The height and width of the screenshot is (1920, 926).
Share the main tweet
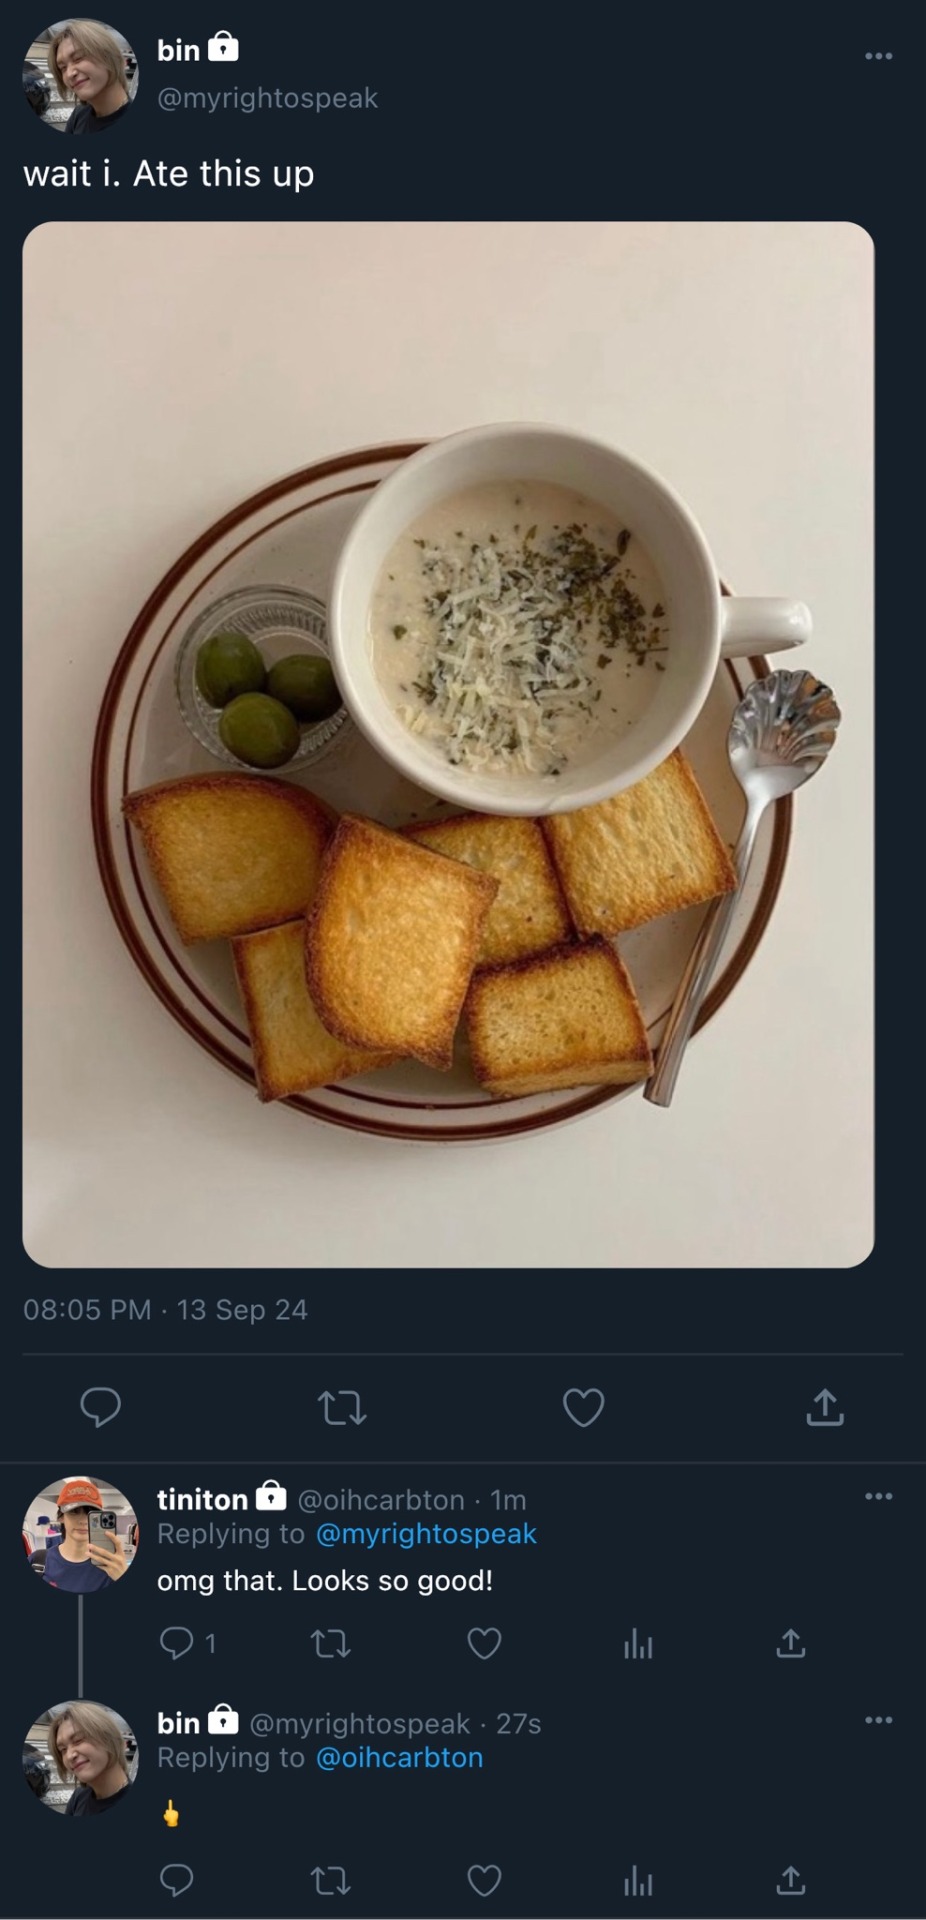(x=824, y=1407)
